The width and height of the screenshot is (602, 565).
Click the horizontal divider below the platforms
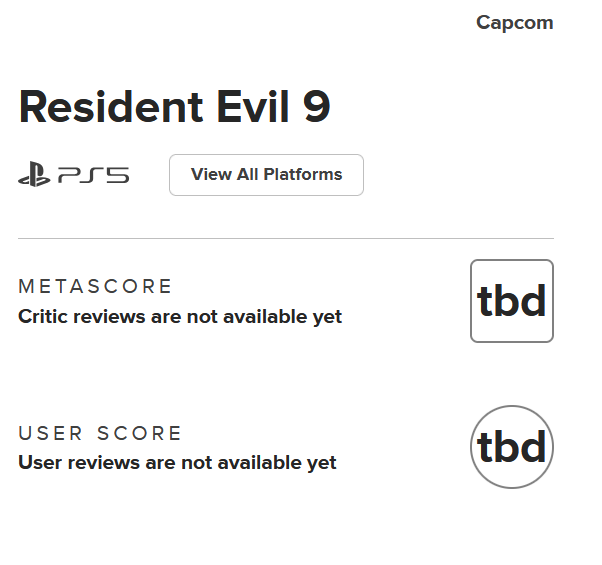point(285,239)
